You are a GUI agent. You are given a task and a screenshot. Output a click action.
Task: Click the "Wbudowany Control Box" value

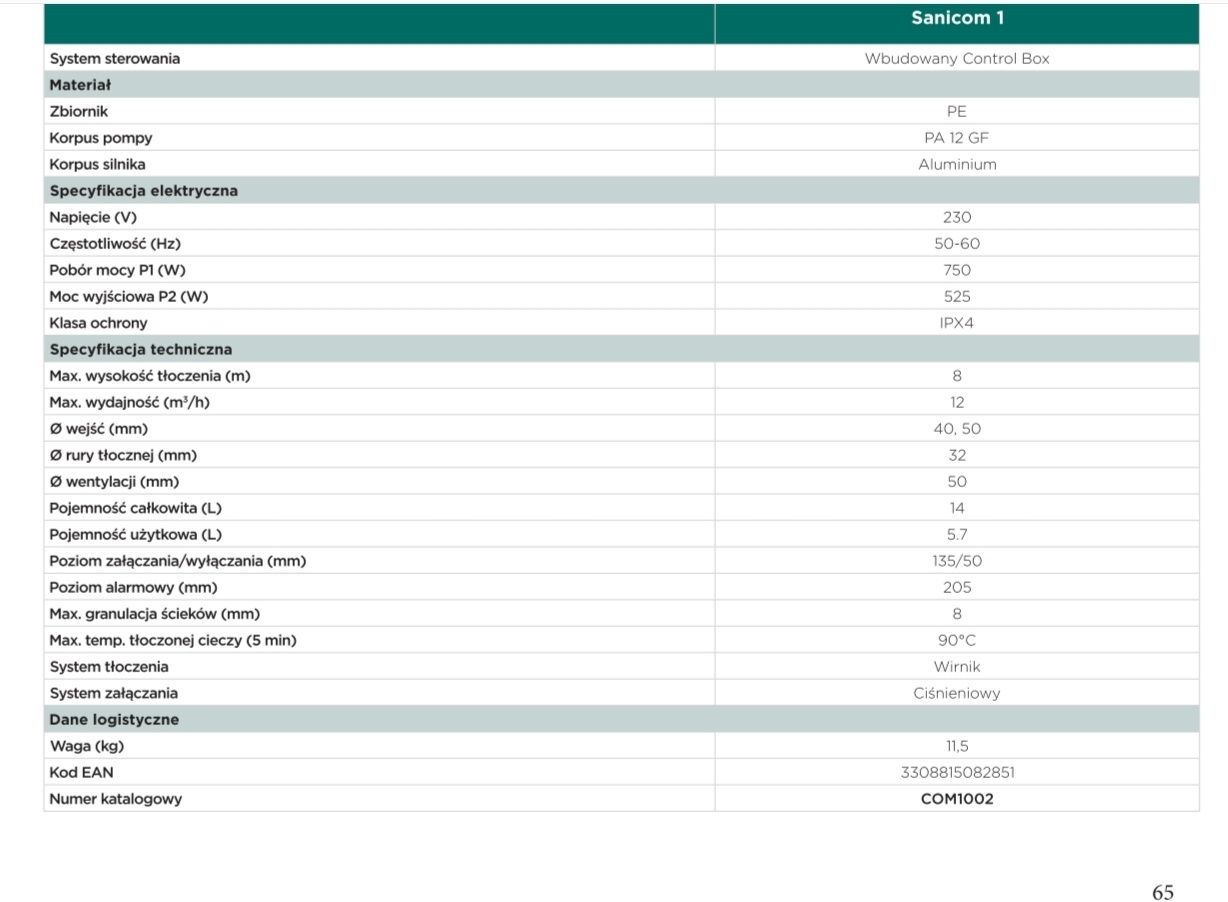957,58
